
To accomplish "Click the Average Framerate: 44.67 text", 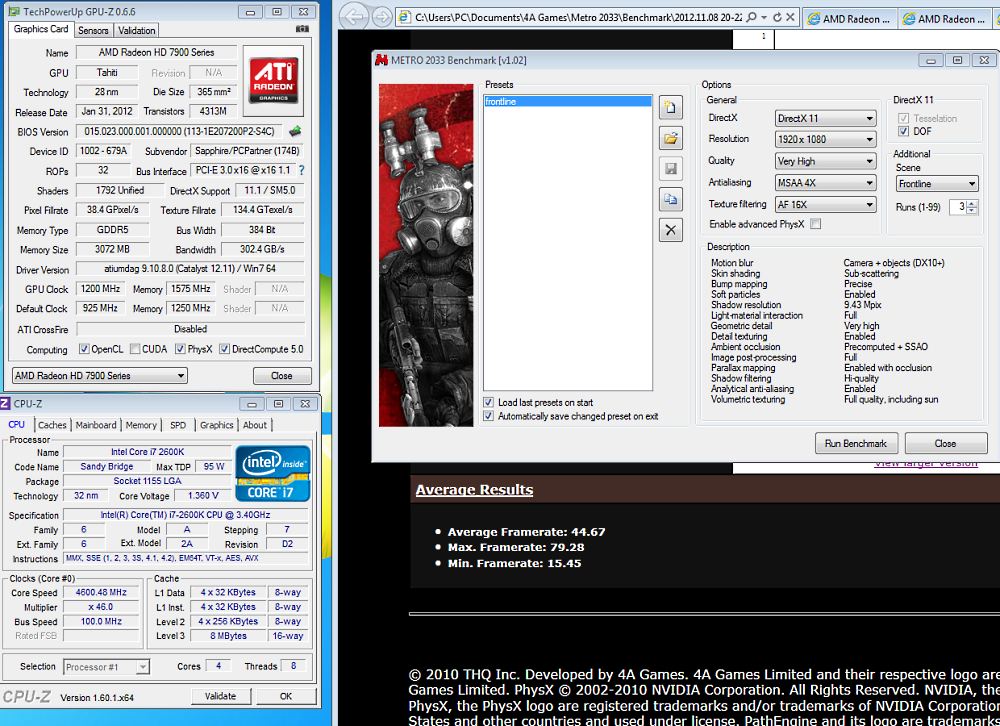I will tap(526, 532).
